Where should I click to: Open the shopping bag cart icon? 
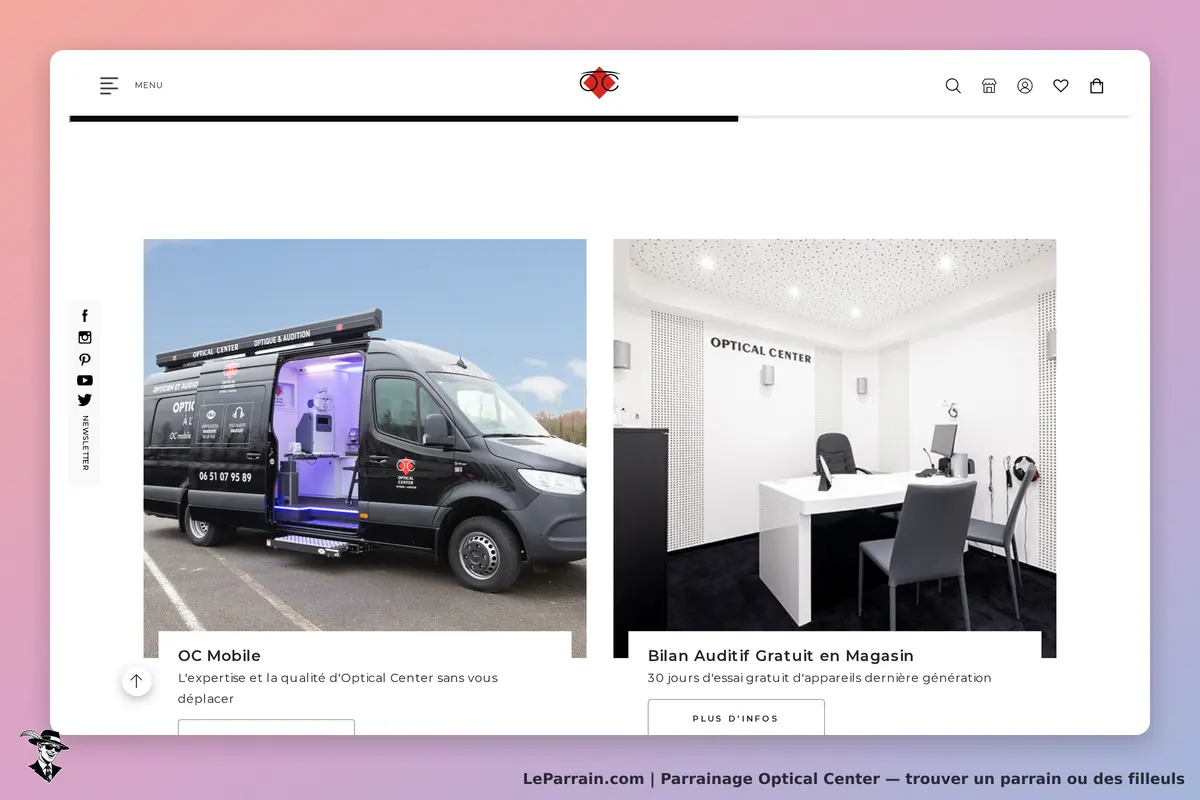(x=1097, y=86)
